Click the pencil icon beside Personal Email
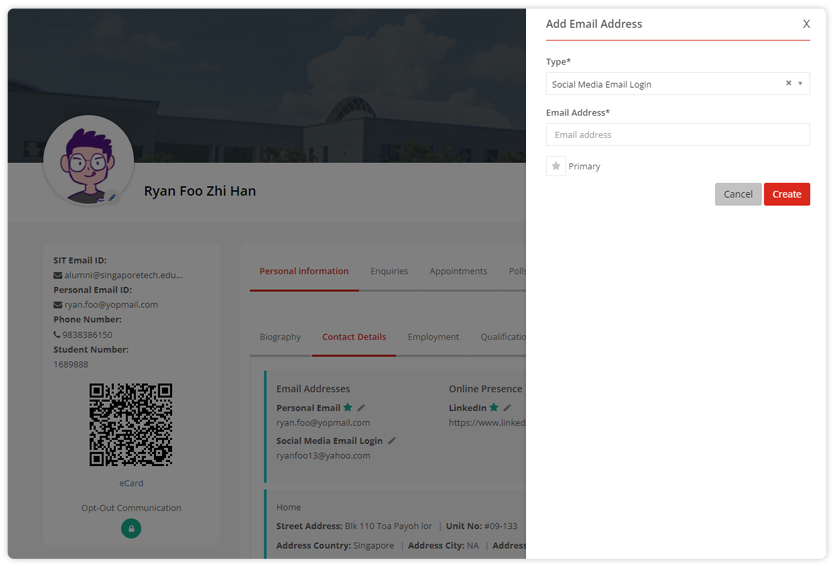The image size is (835, 570). point(361,408)
